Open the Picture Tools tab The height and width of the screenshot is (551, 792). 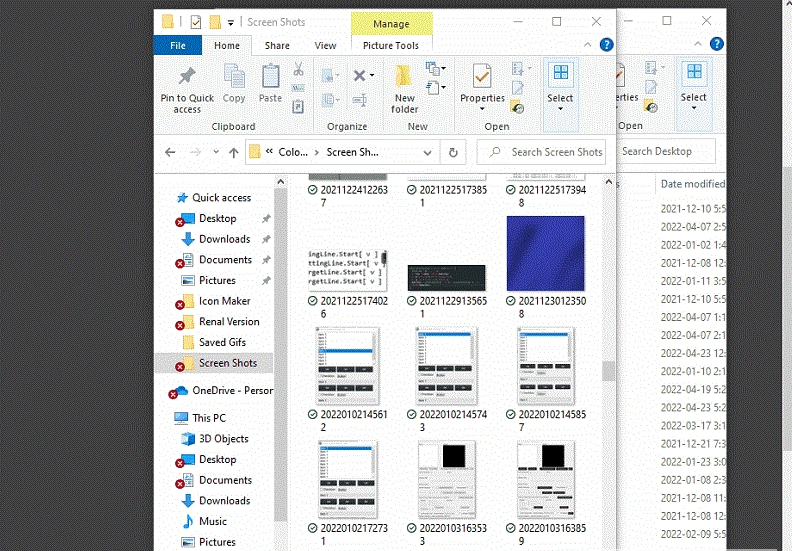391,45
